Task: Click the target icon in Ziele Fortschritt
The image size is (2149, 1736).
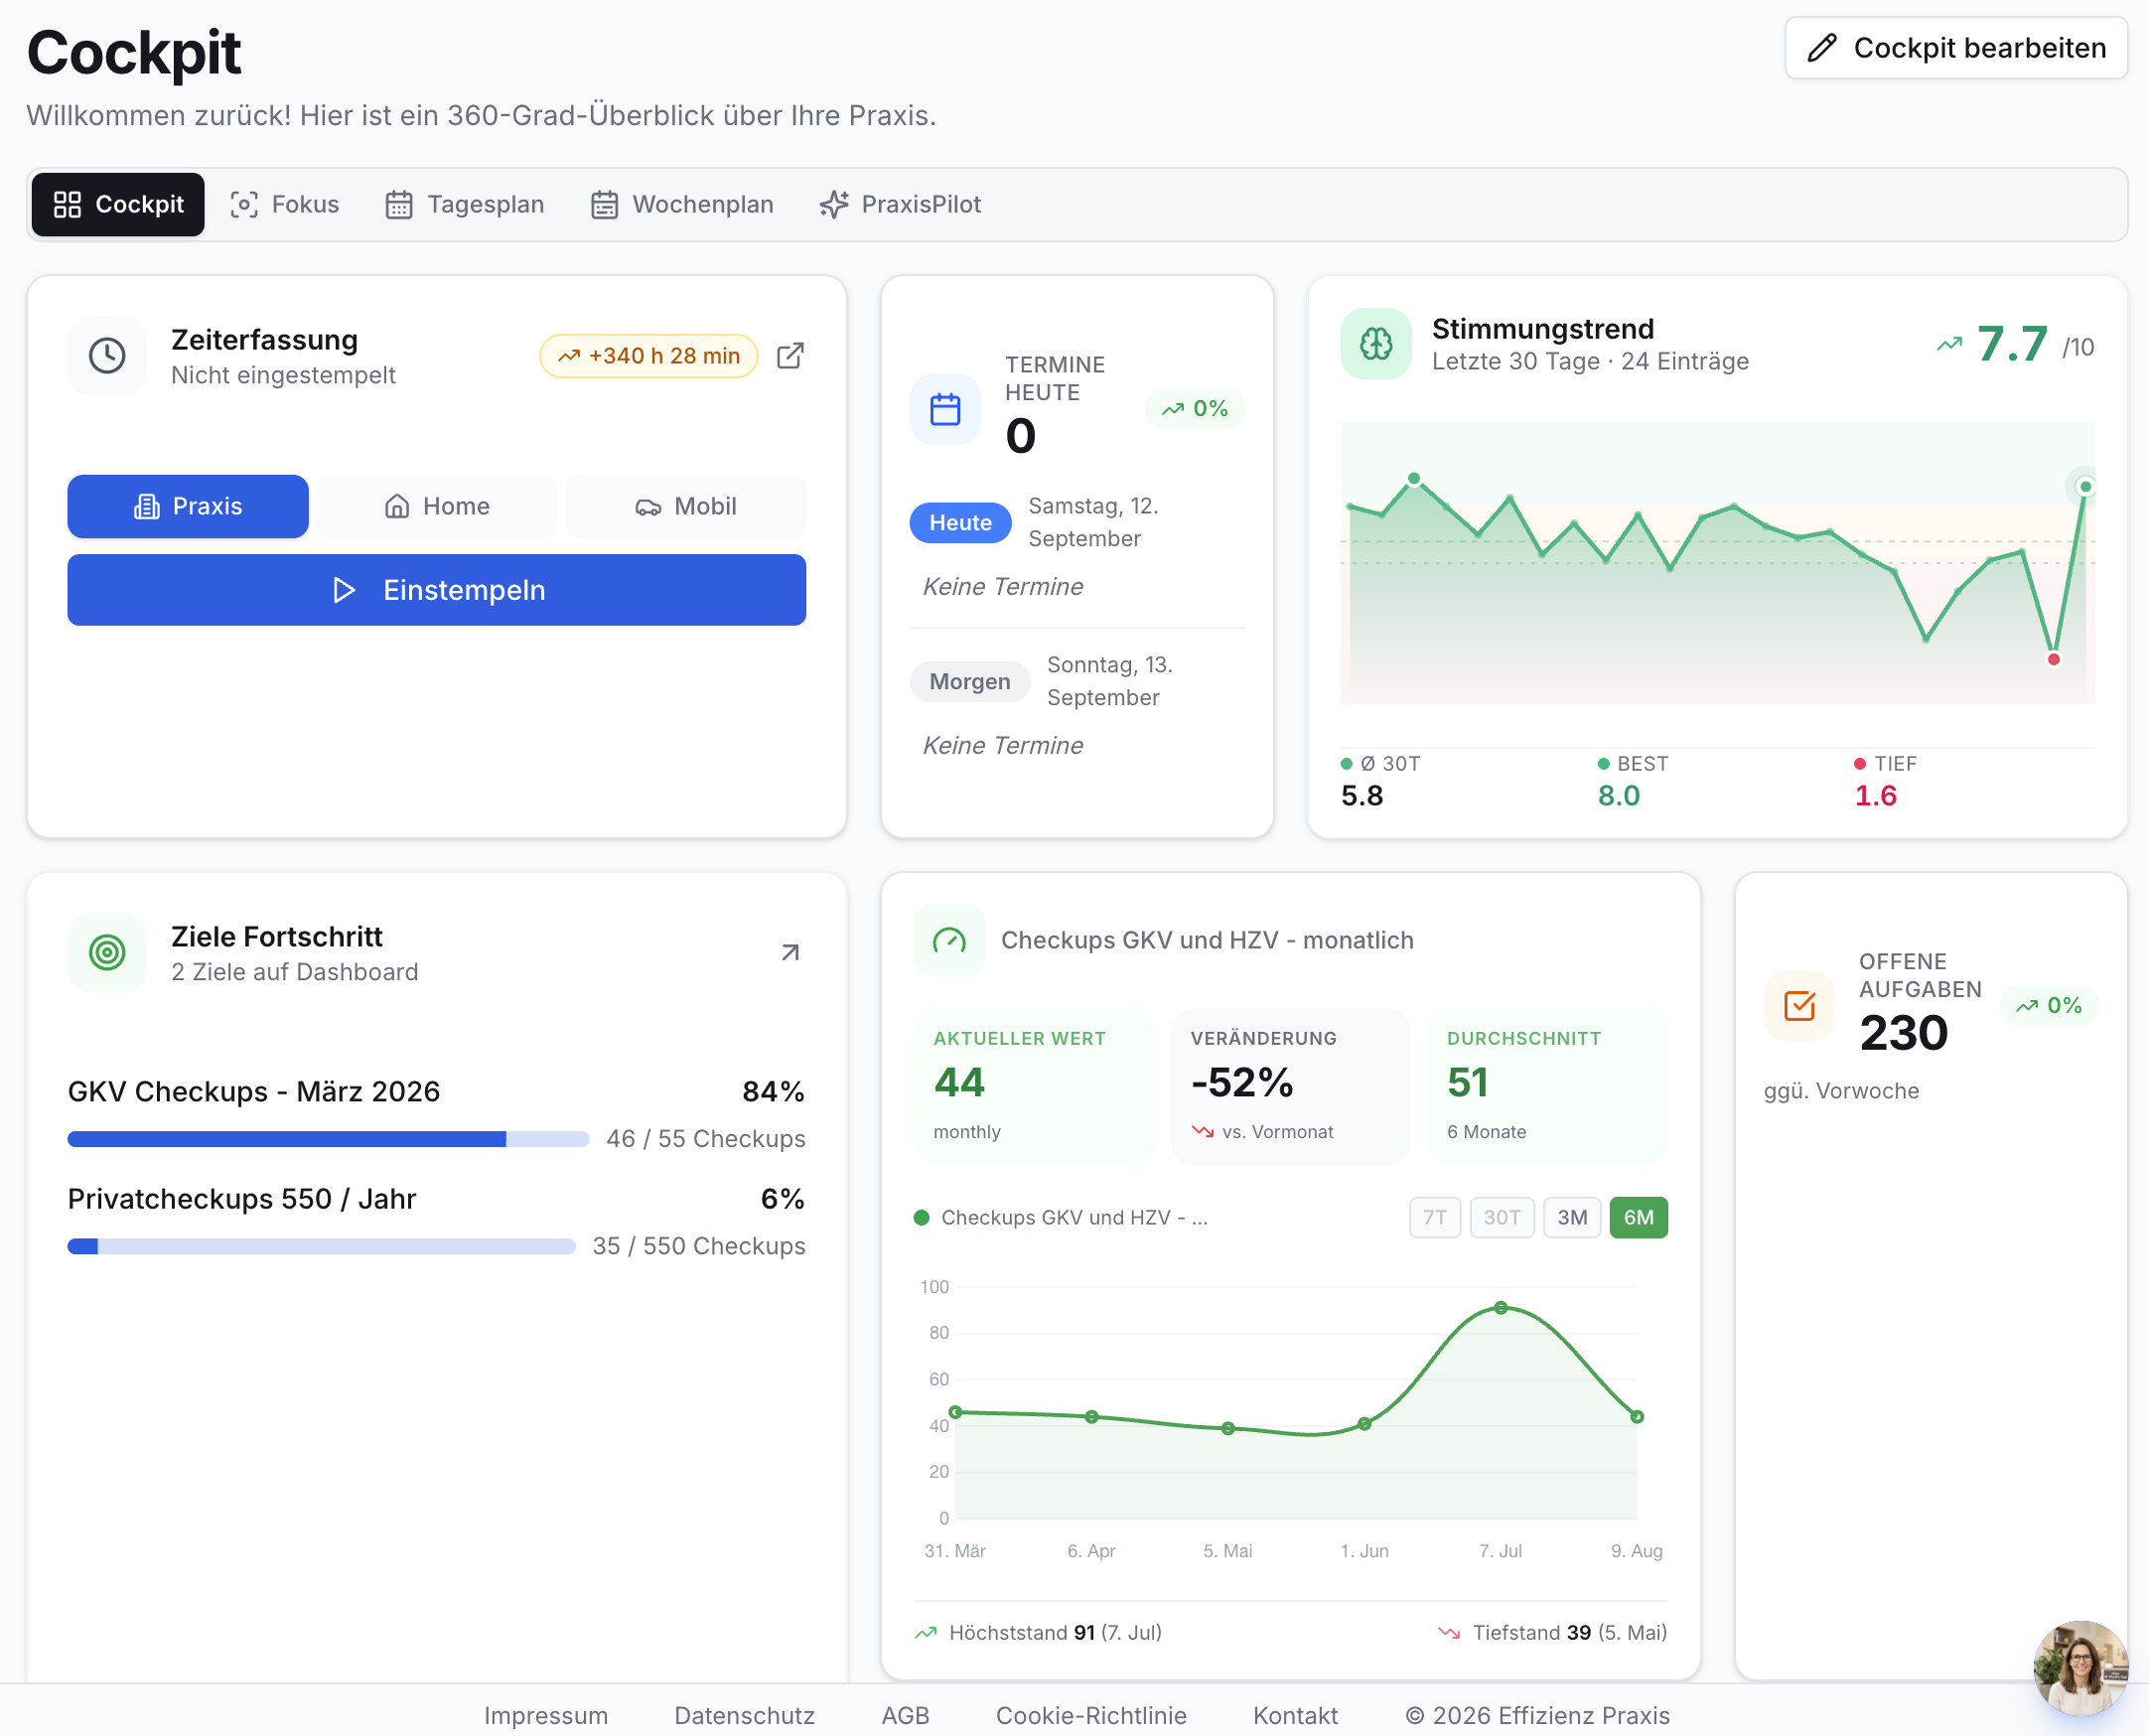Action: pos(107,952)
